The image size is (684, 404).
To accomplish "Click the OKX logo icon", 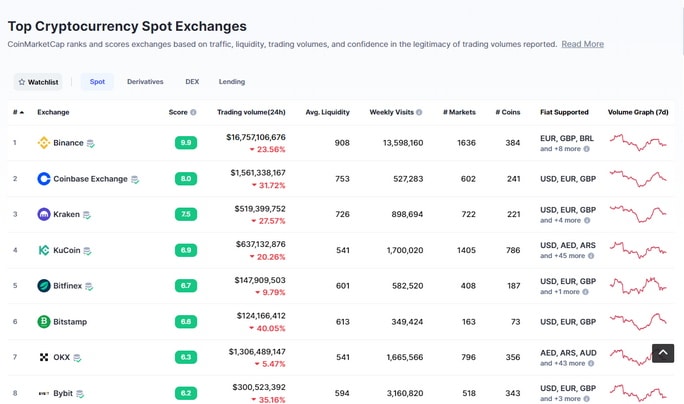I will pyautogui.click(x=44, y=357).
